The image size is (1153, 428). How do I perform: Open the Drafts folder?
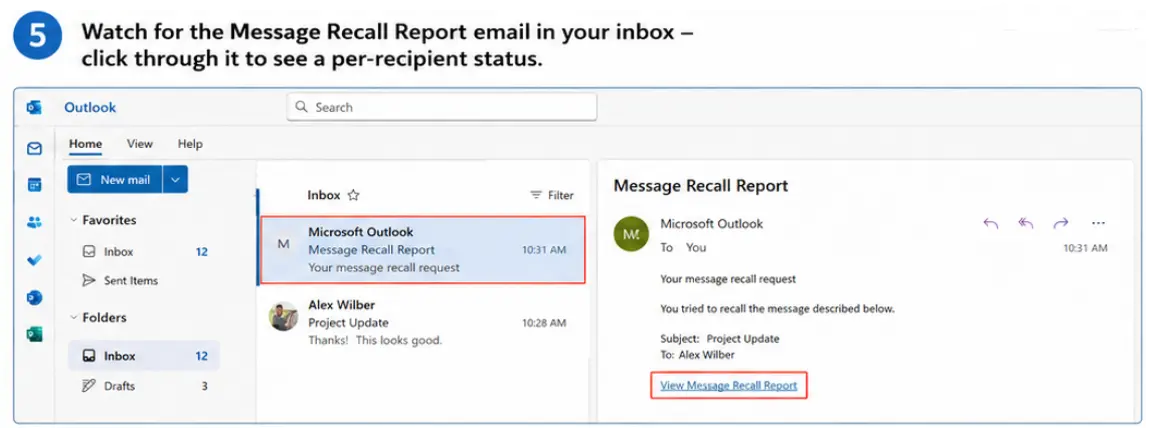(x=144, y=386)
